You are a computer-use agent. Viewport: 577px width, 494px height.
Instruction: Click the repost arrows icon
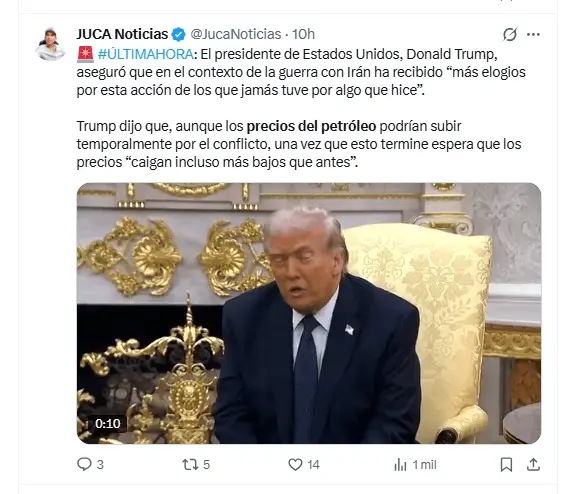tap(190, 465)
